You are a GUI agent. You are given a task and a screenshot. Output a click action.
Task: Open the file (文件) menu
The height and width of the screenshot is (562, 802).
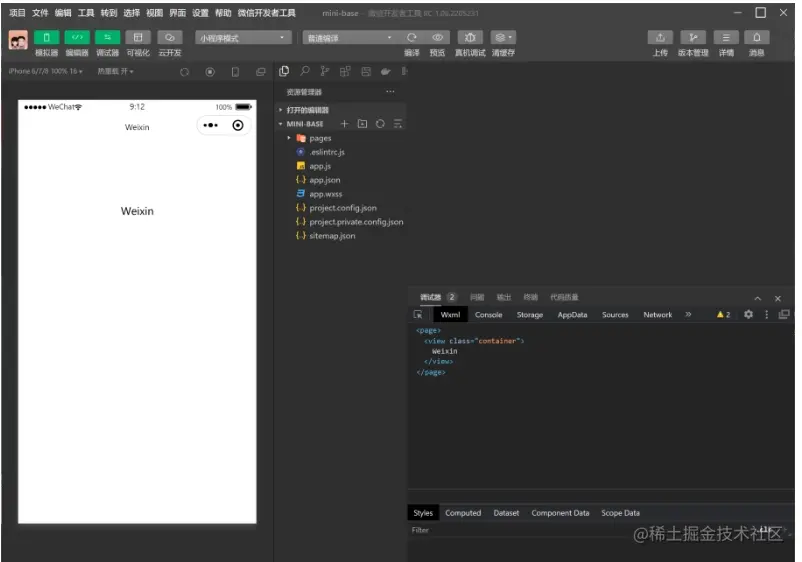tap(40, 13)
